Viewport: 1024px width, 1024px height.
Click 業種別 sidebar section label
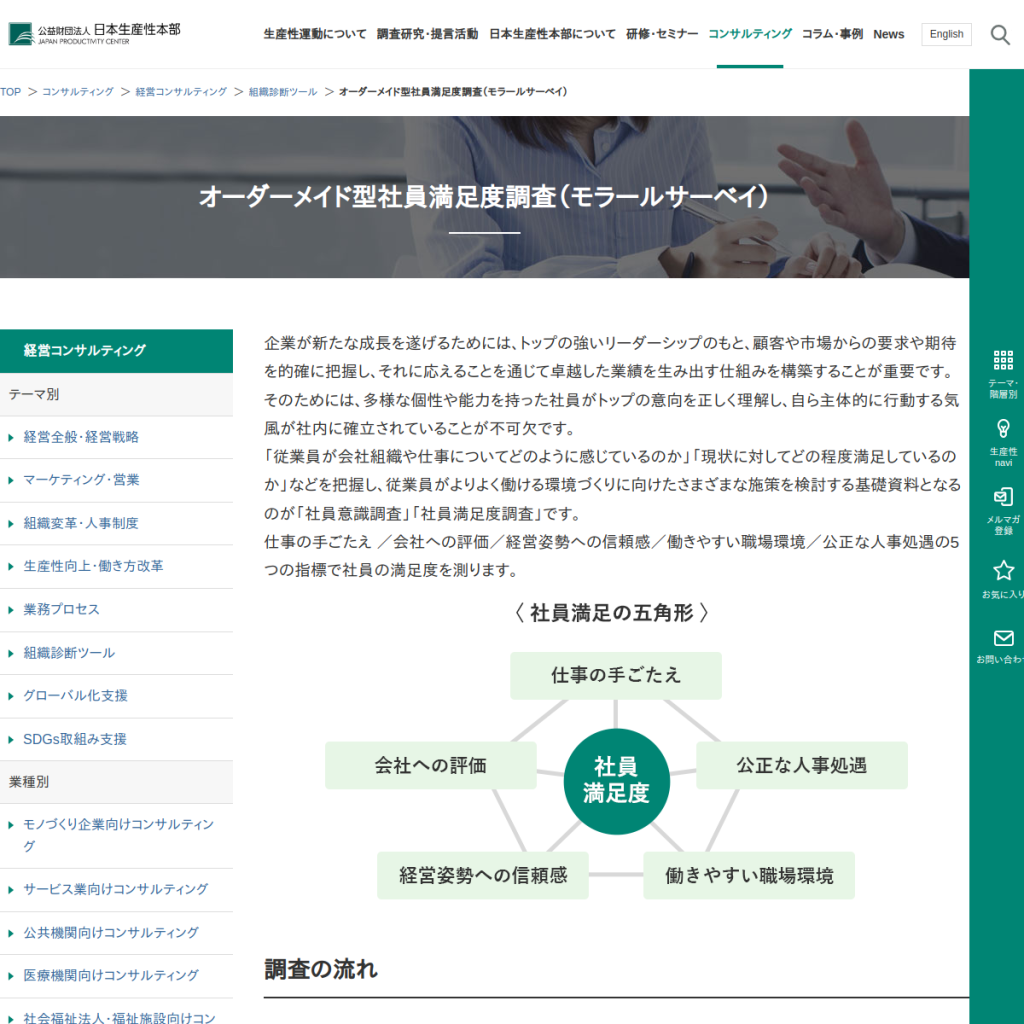29,782
